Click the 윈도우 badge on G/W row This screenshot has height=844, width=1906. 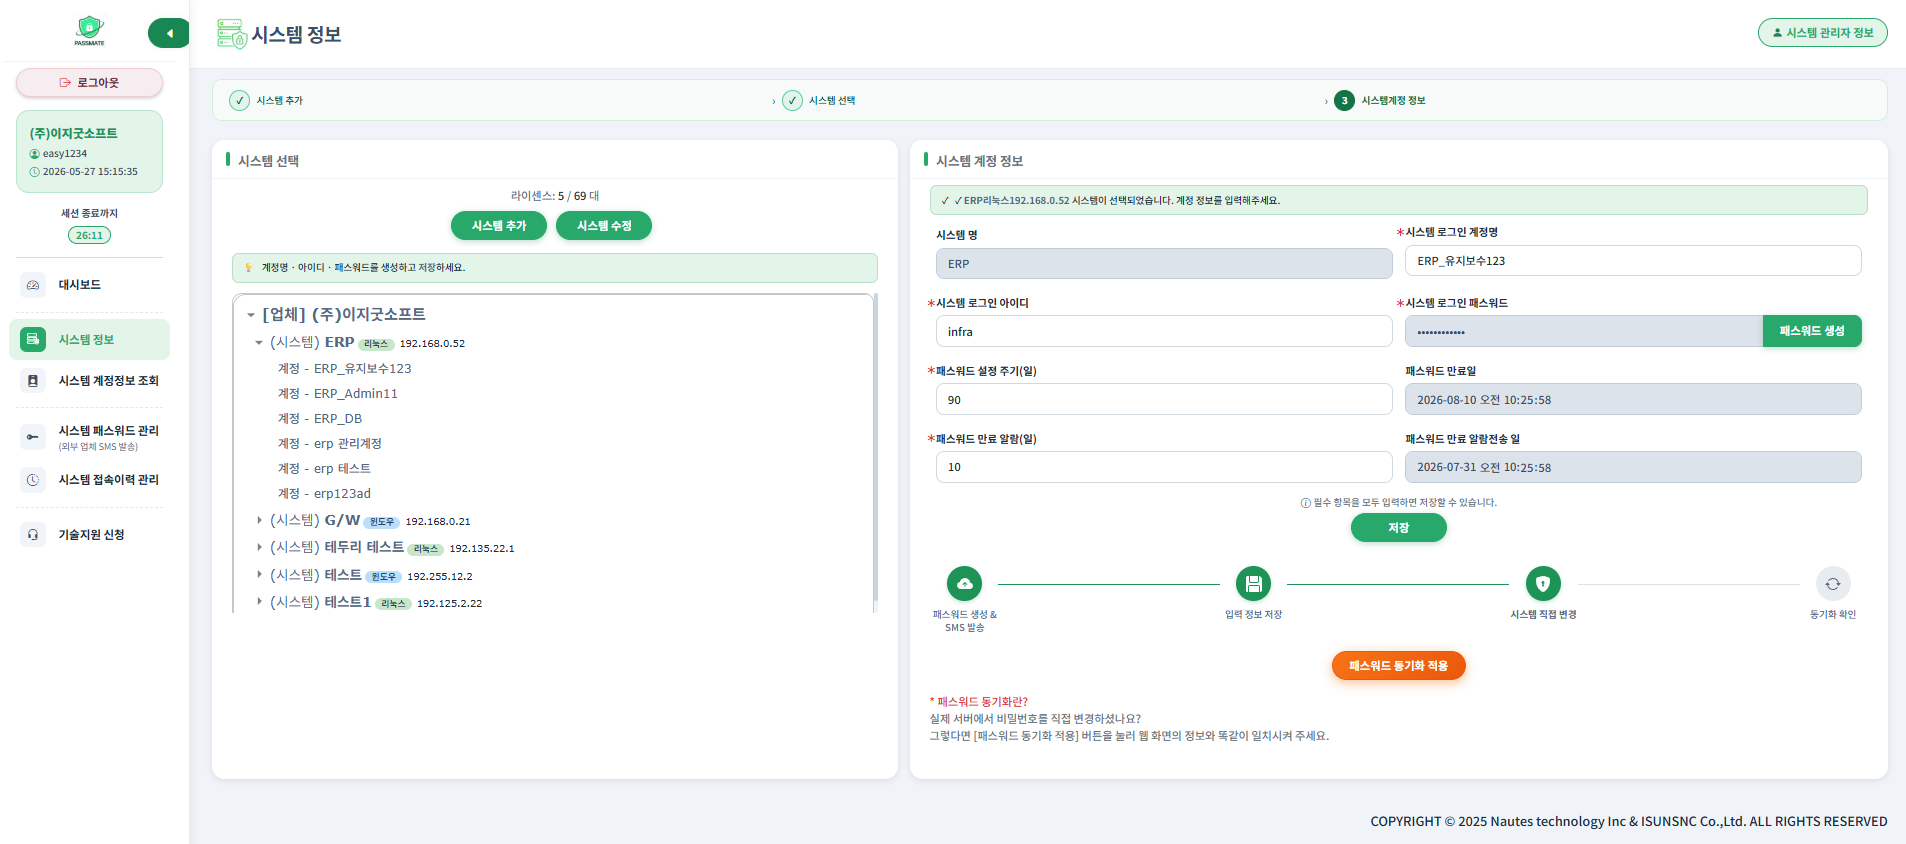click(381, 522)
